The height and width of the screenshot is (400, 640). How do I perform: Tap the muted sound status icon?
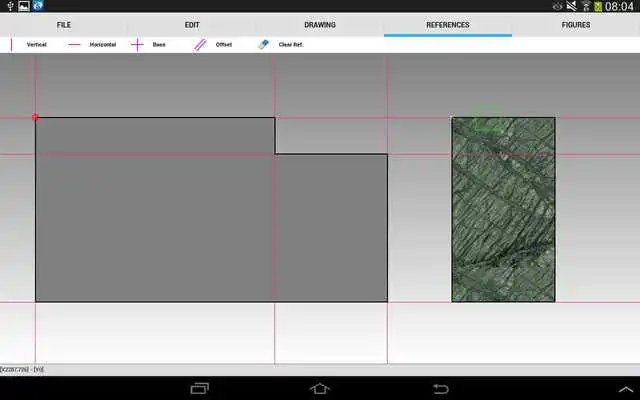[x=571, y=6]
